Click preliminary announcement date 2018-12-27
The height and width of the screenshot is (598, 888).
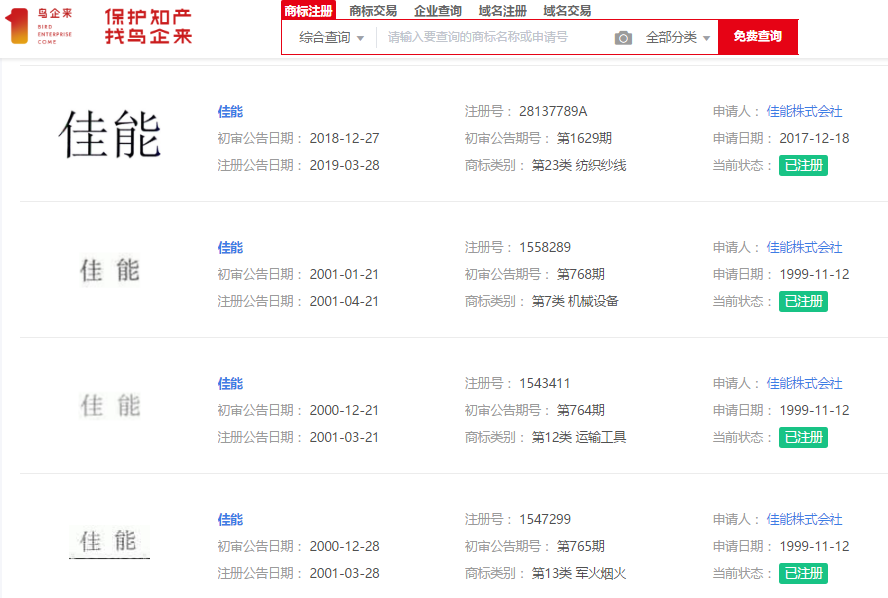tap(344, 139)
